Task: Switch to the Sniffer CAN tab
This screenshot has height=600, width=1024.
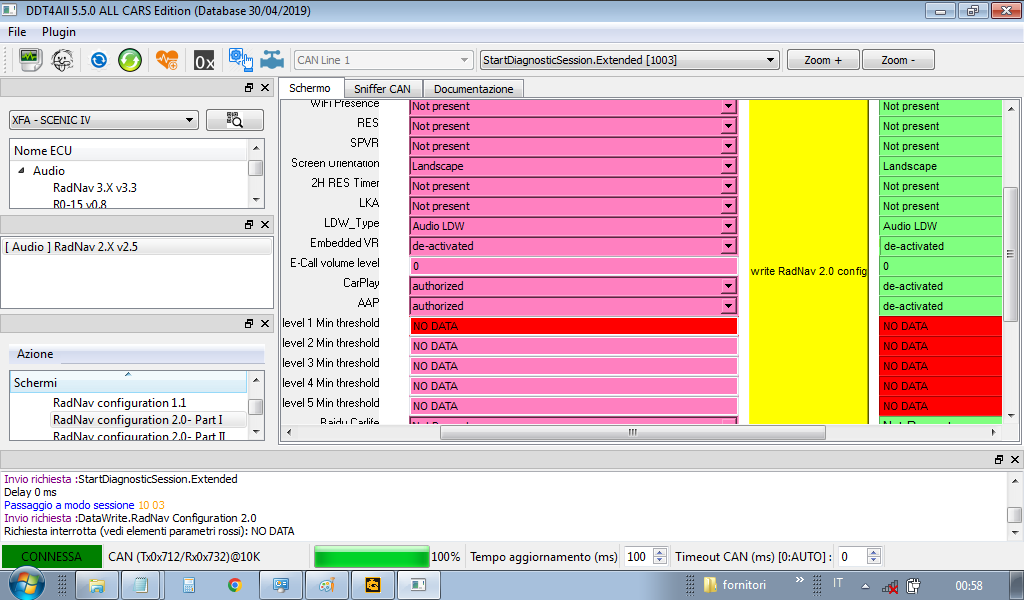Action: coord(382,87)
